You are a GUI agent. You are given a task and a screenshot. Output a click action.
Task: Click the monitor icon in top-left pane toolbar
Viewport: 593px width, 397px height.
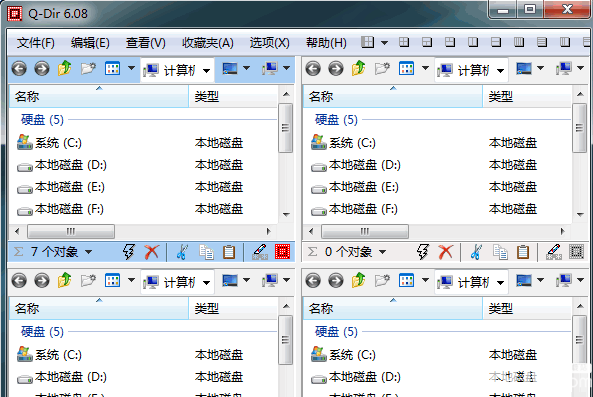(230, 68)
